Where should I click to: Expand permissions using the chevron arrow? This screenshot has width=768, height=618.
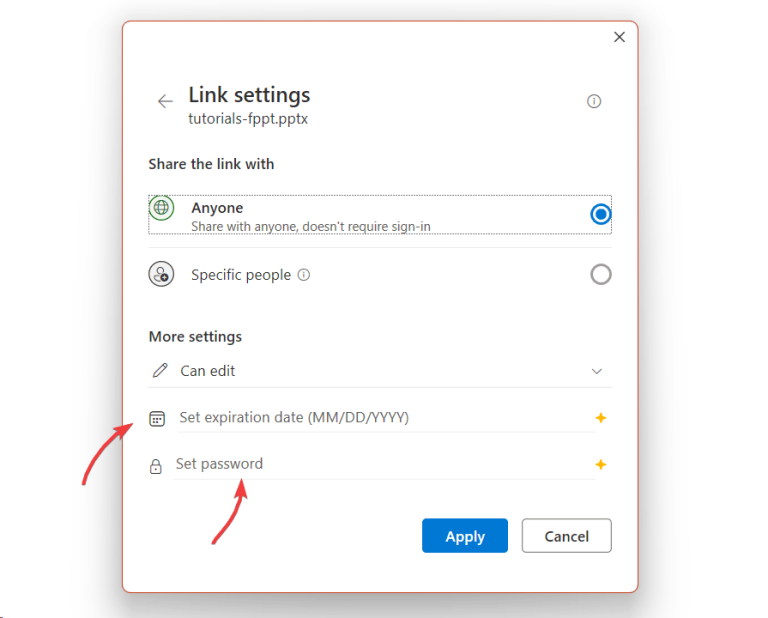click(597, 371)
